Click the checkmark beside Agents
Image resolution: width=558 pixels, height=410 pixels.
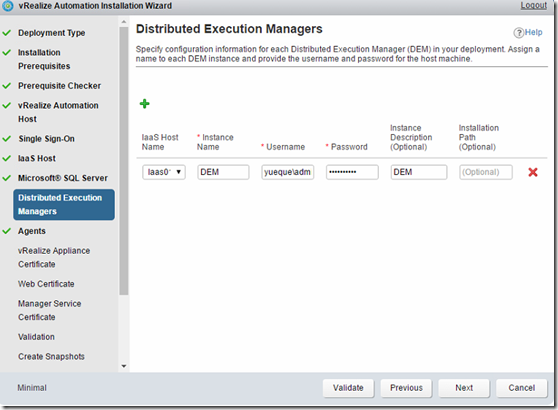(7, 231)
